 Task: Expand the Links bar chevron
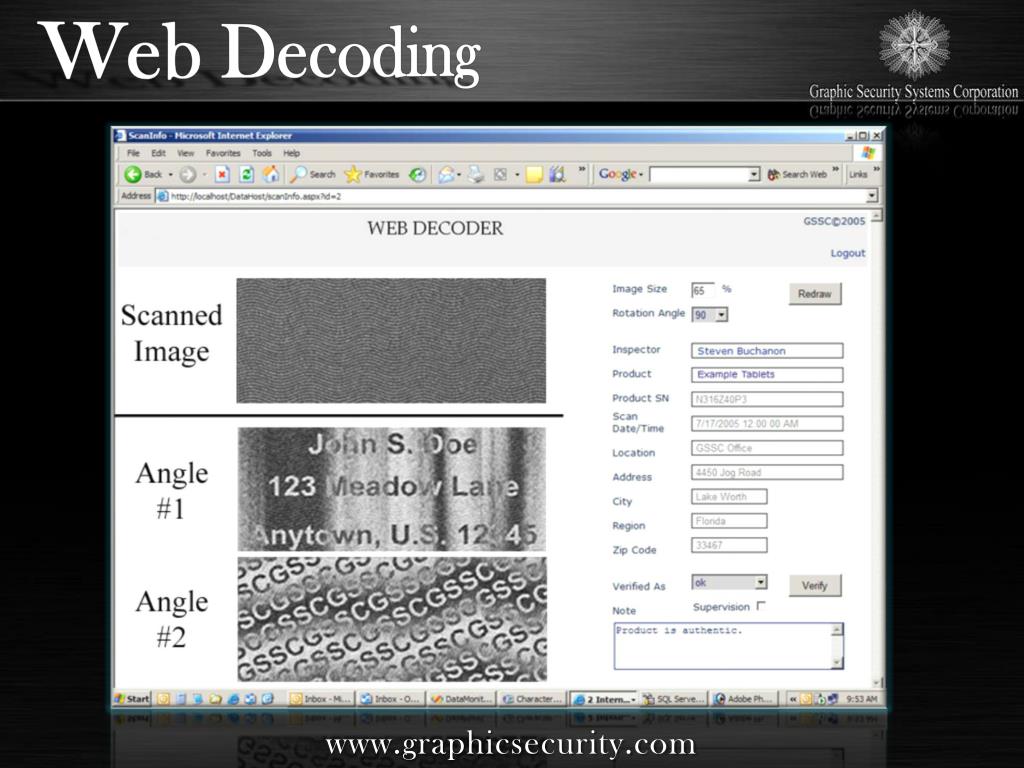point(876,170)
